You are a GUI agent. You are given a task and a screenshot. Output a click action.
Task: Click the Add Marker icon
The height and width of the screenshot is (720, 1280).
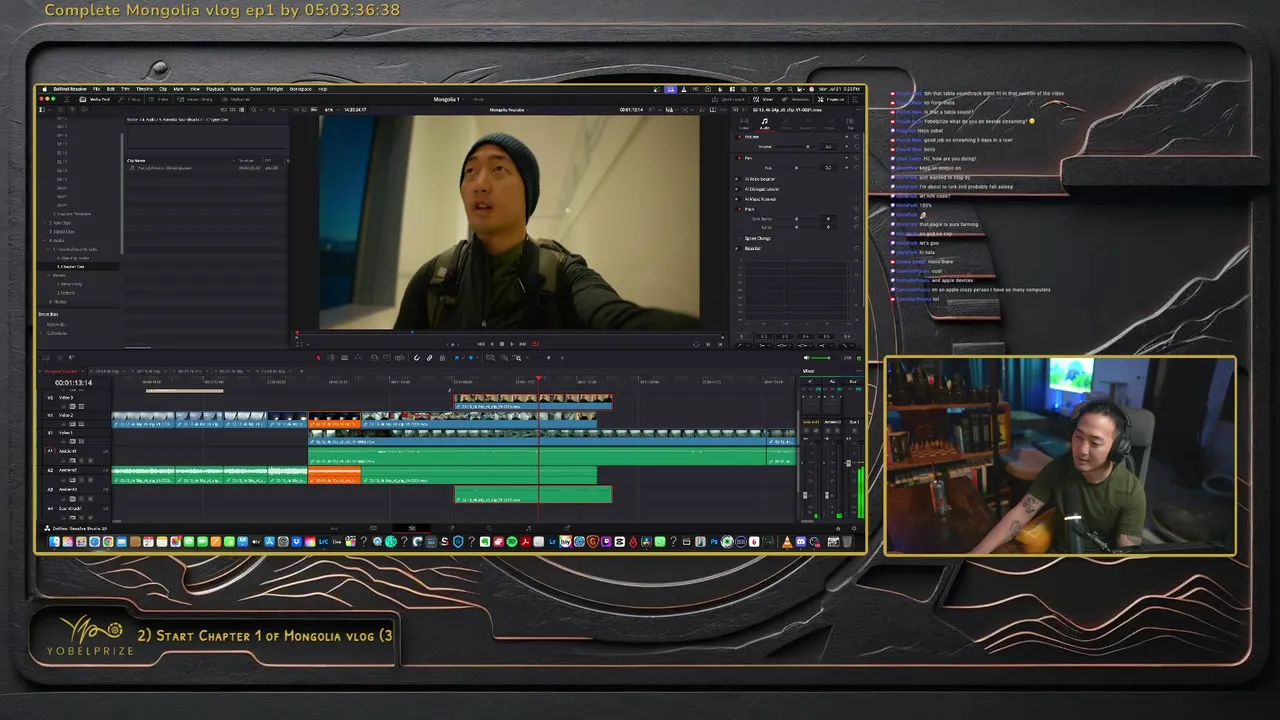coord(471,358)
